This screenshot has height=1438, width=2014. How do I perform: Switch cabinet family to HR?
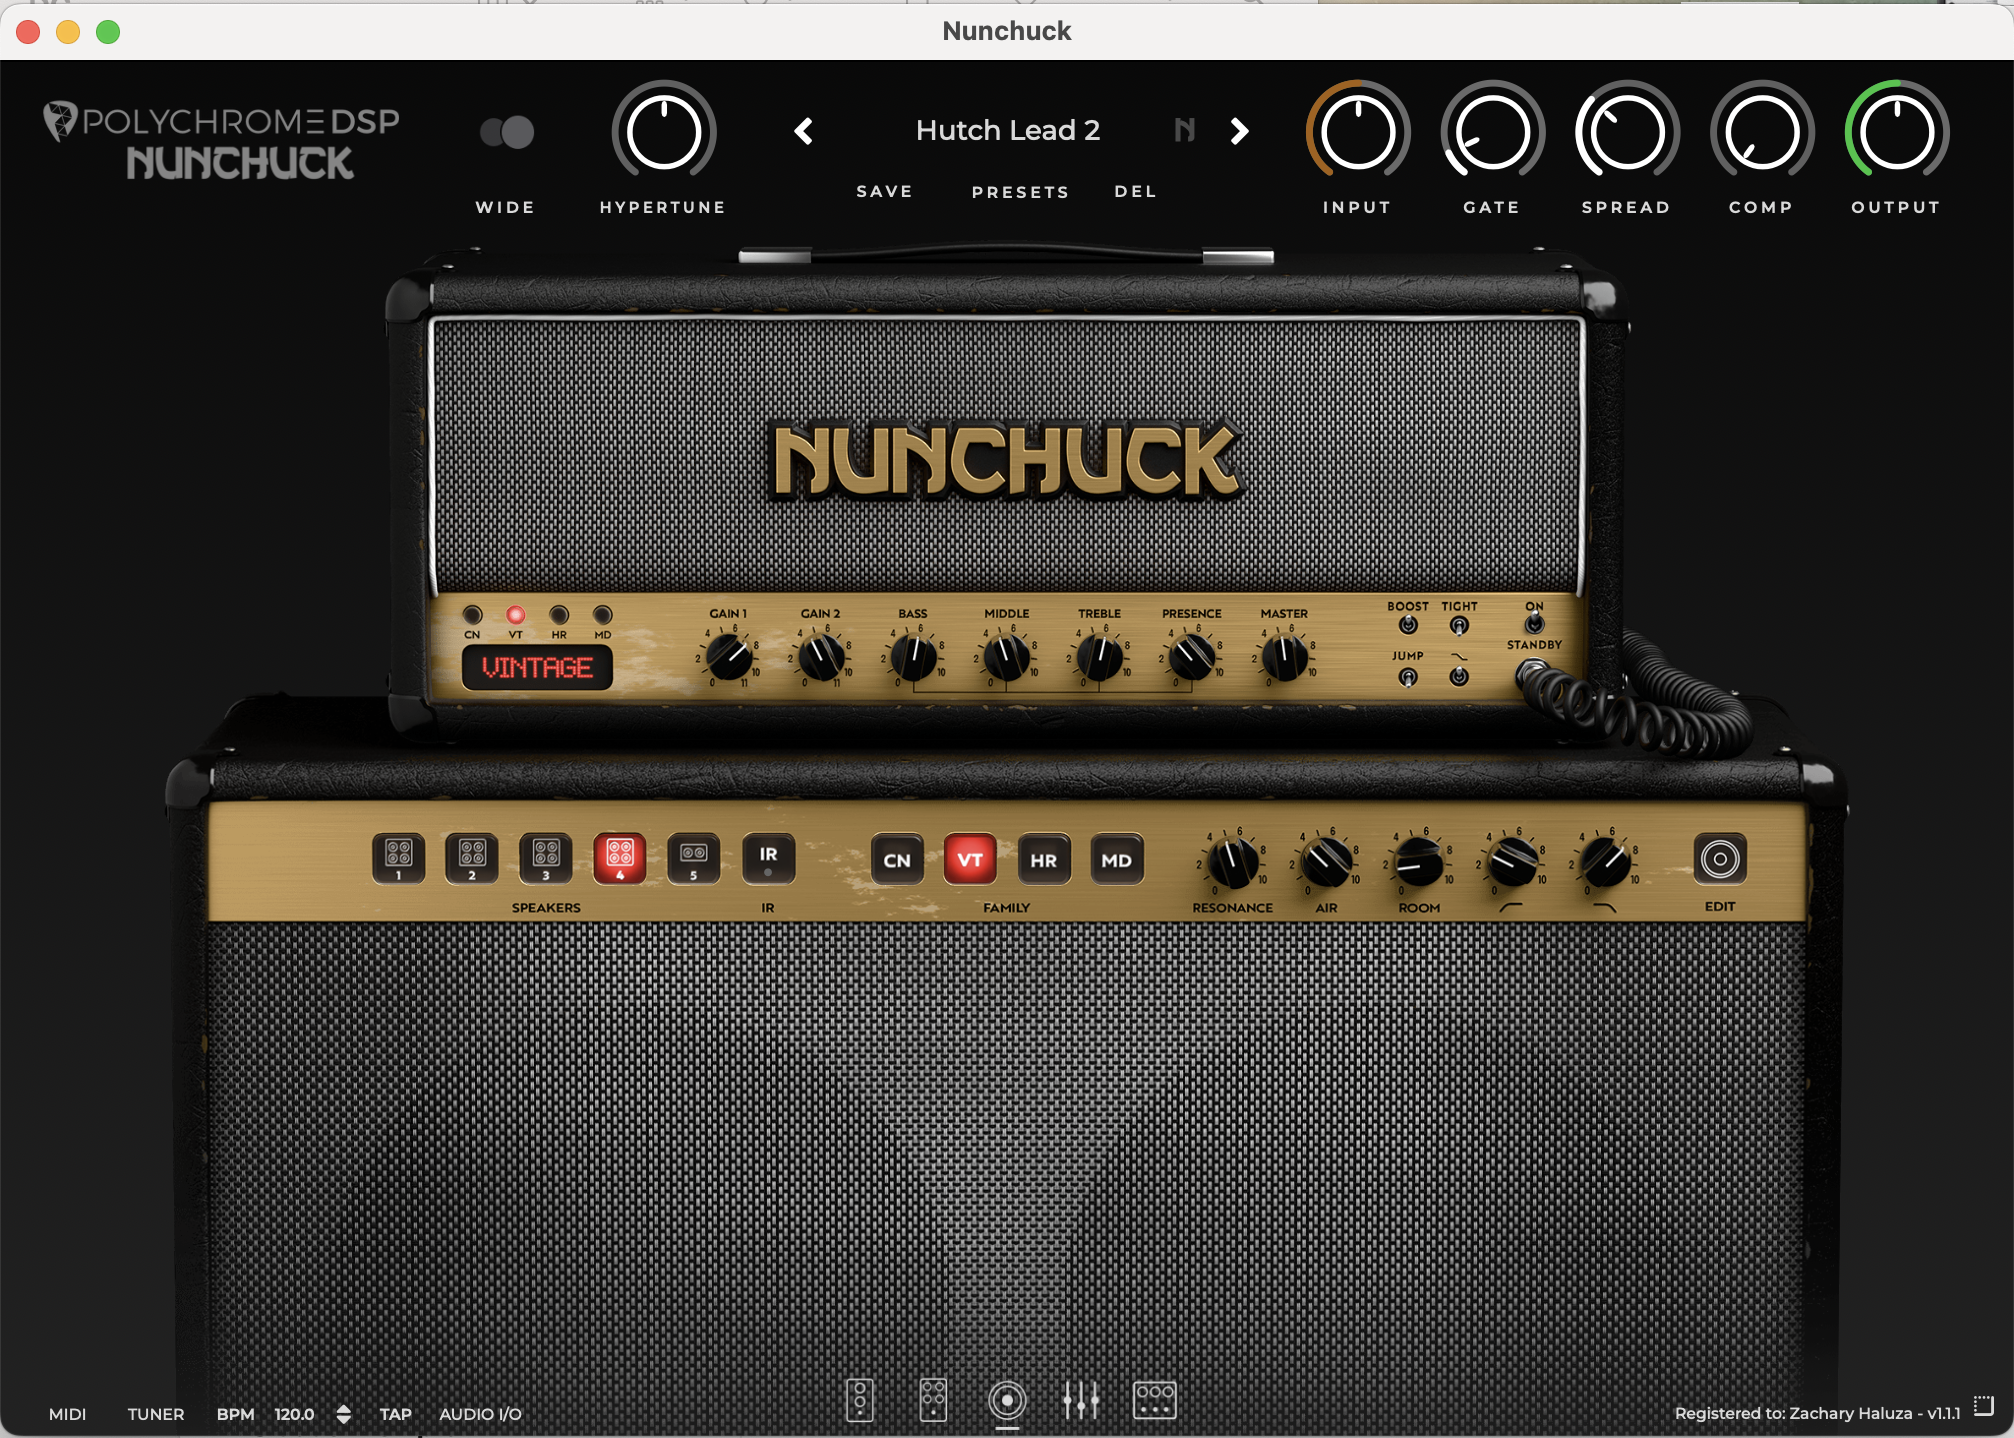click(x=1043, y=860)
